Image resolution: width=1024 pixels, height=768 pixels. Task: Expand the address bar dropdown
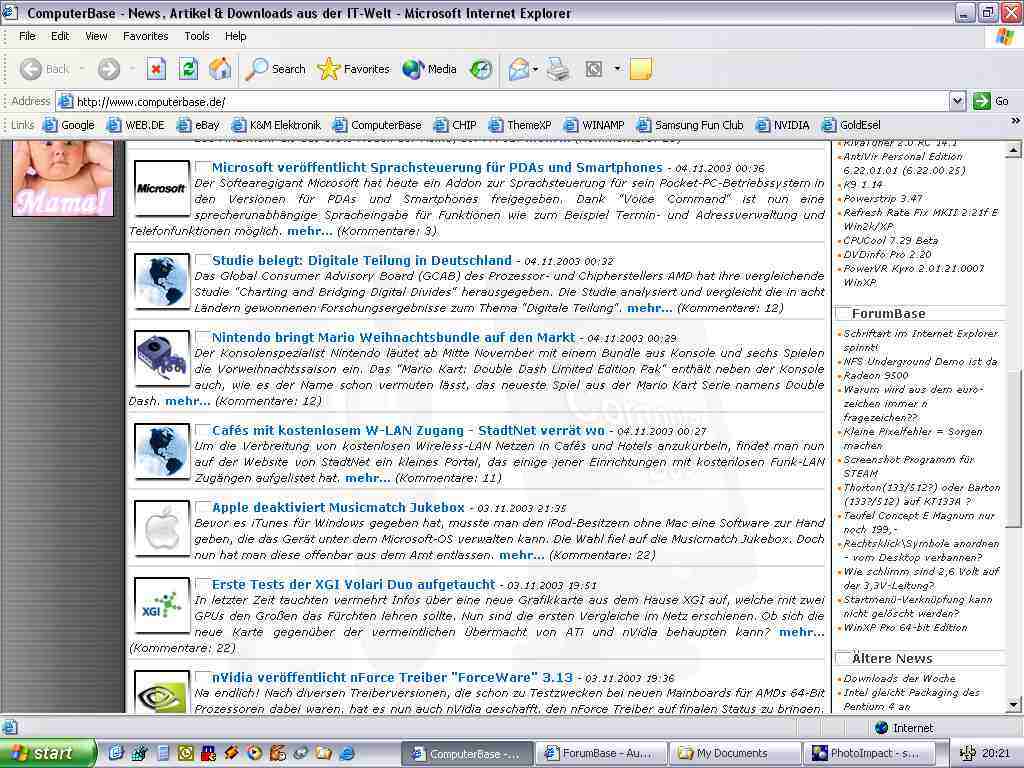(957, 101)
